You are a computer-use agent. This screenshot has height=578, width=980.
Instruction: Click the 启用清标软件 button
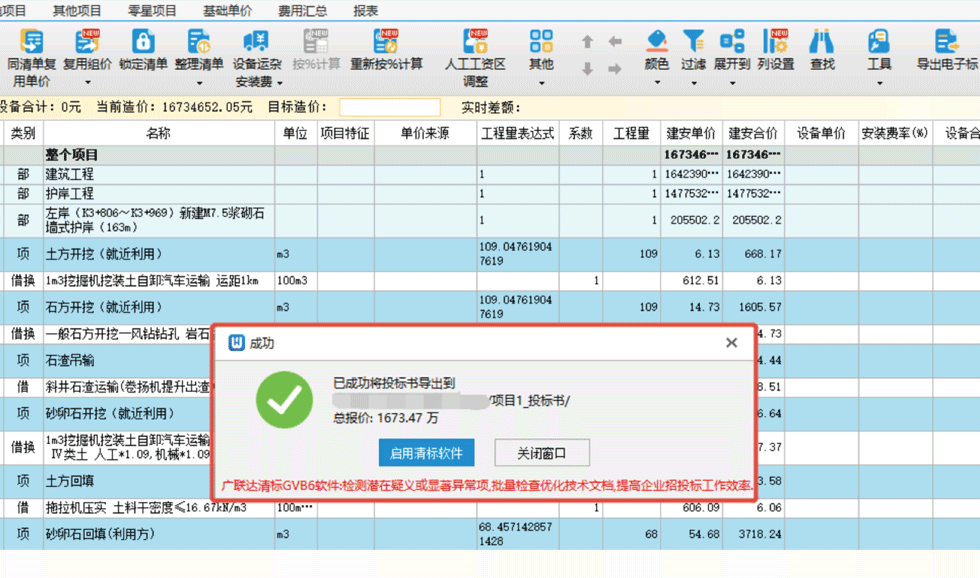(427, 452)
